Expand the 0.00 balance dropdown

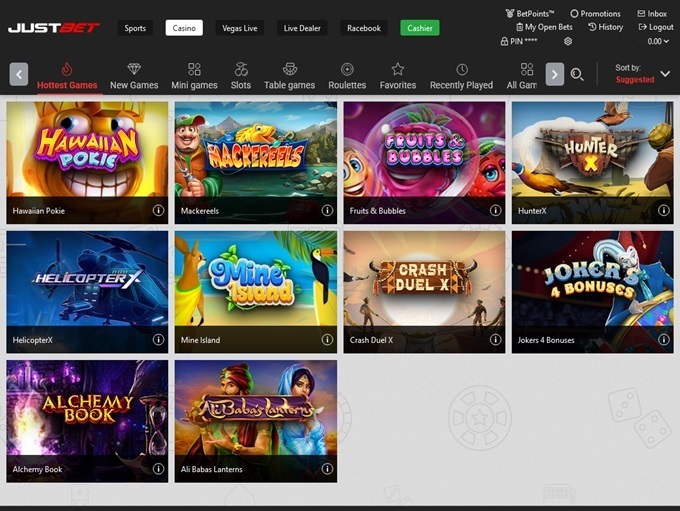[658, 42]
